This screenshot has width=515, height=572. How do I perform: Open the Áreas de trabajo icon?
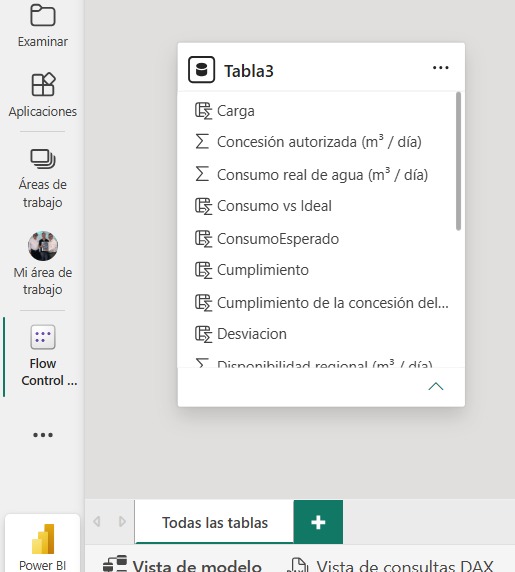coord(43,159)
